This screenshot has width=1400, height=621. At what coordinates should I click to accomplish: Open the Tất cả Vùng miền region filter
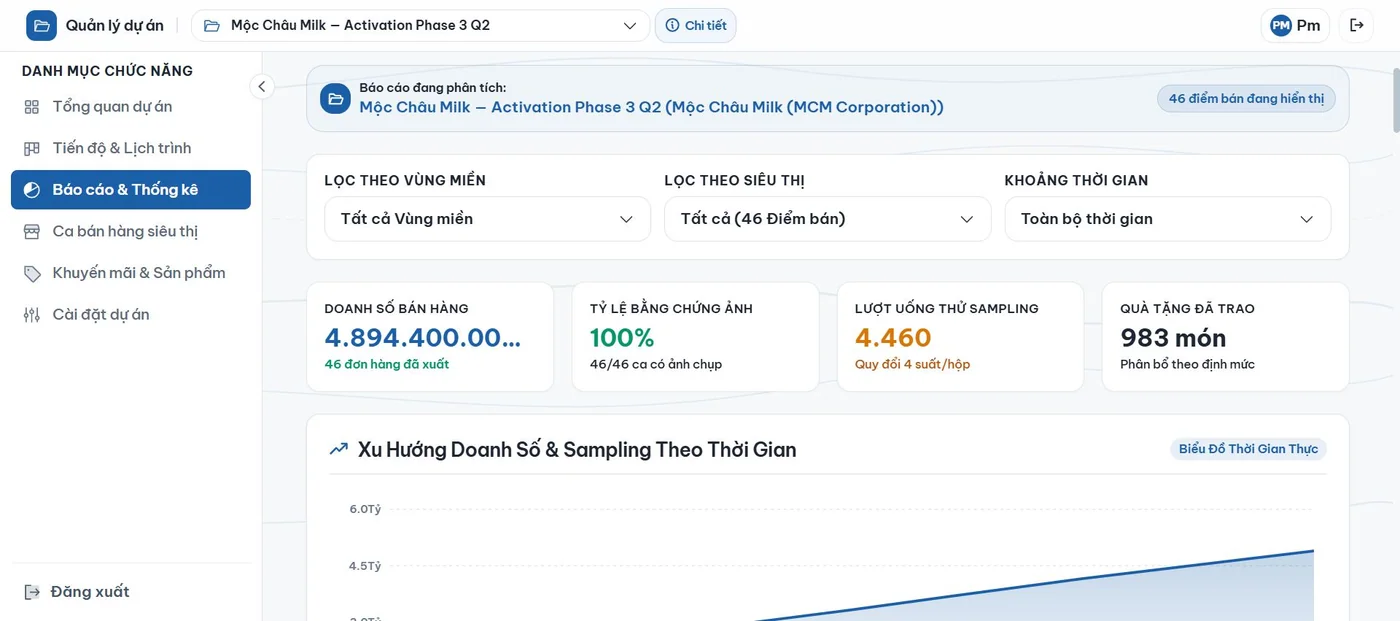click(x=487, y=219)
